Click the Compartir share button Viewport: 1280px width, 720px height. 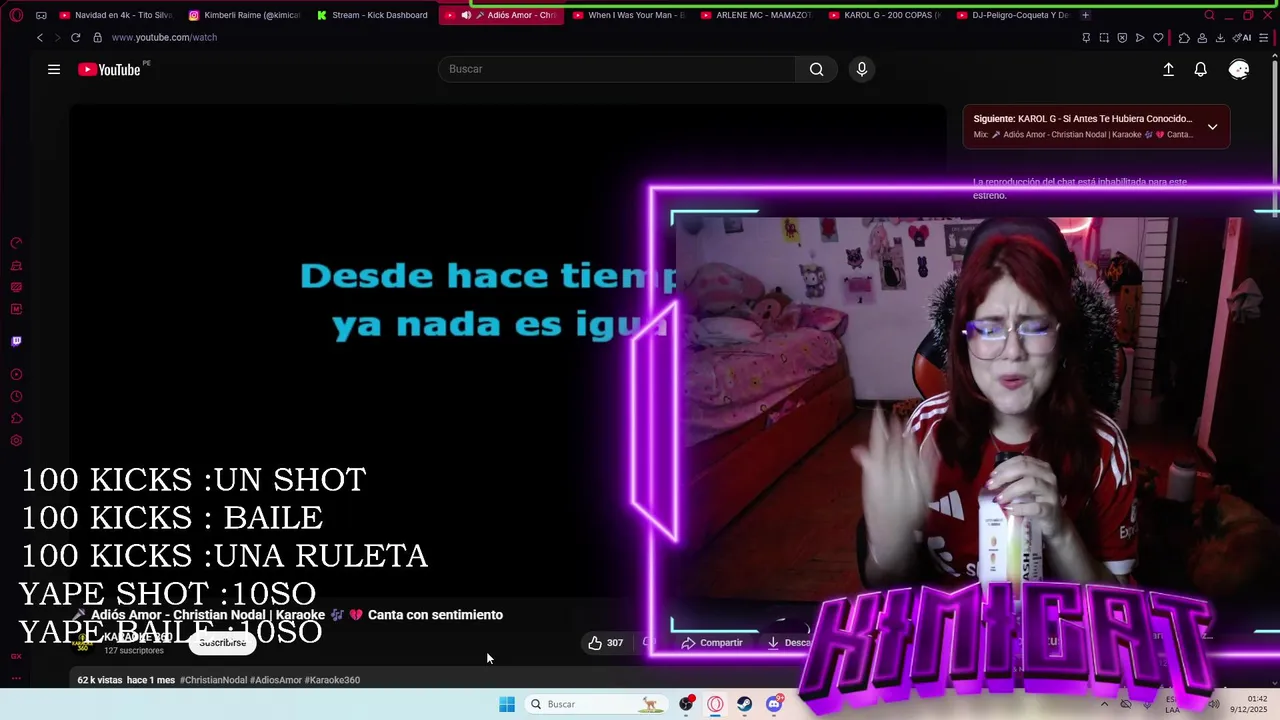click(x=712, y=643)
